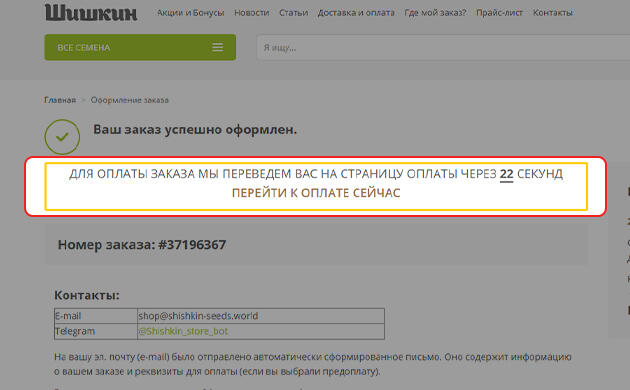The height and width of the screenshot is (390, 630).
Task: Click the countdown number 22
Action: click(506, 174)
